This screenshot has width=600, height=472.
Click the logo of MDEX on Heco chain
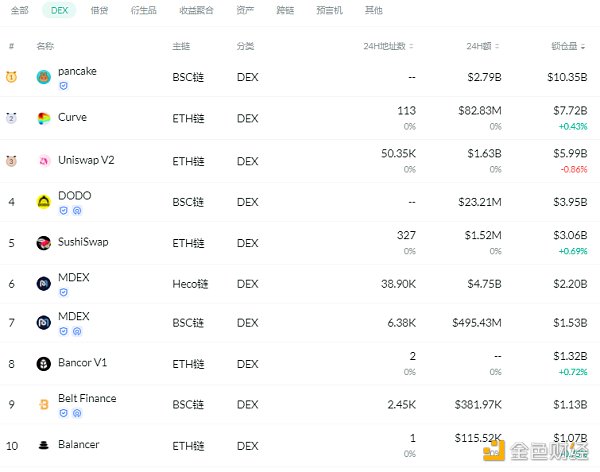44,284
